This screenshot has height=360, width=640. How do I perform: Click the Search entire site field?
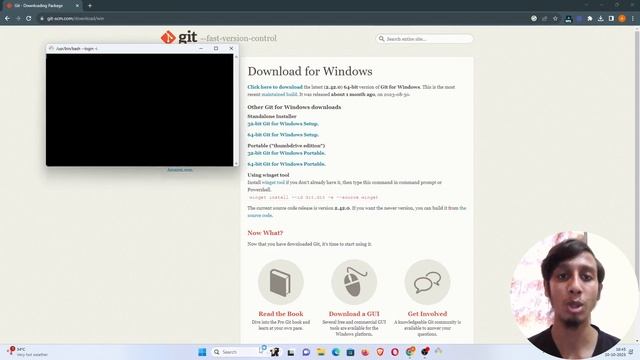(424, 39)
